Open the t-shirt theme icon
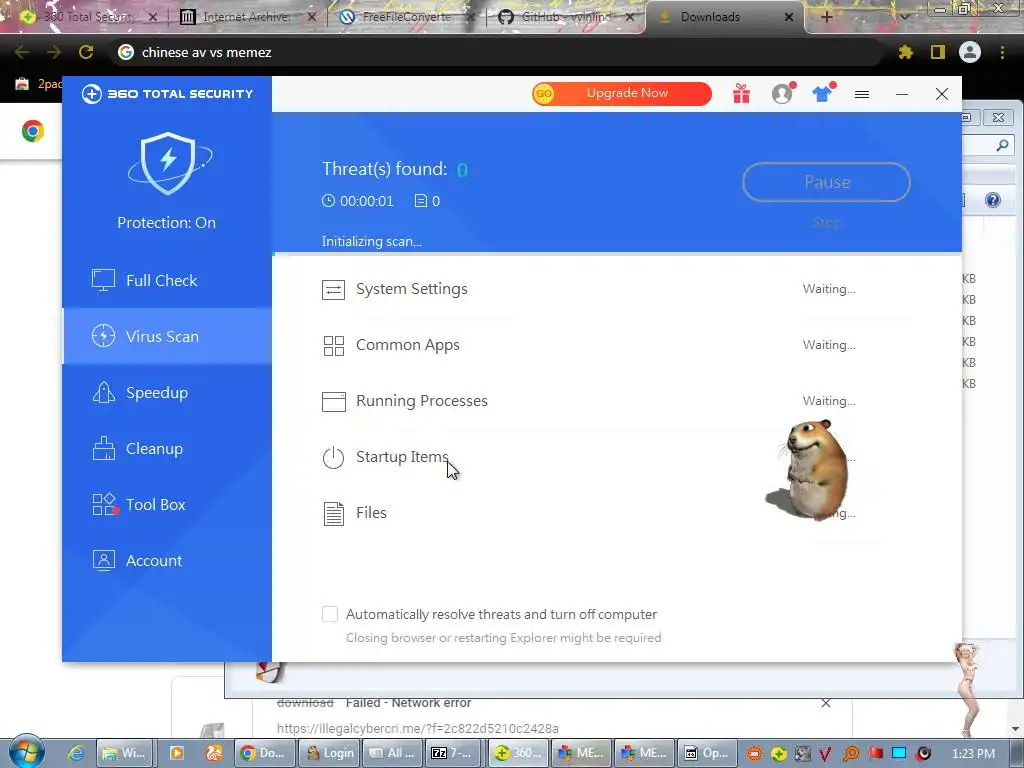Viewport: 1024px width, 768px height. click(822, 94)
